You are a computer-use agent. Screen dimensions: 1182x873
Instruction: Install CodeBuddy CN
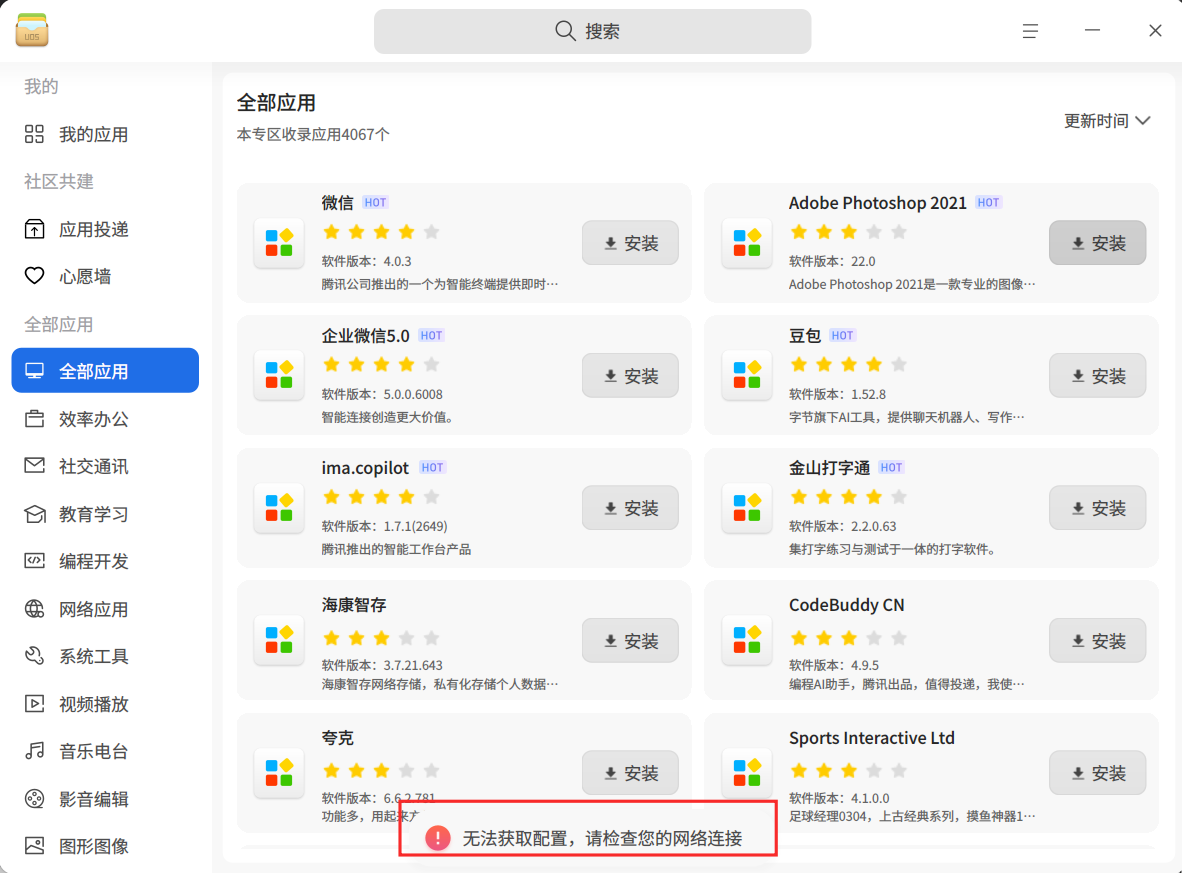click(1098, 641)
